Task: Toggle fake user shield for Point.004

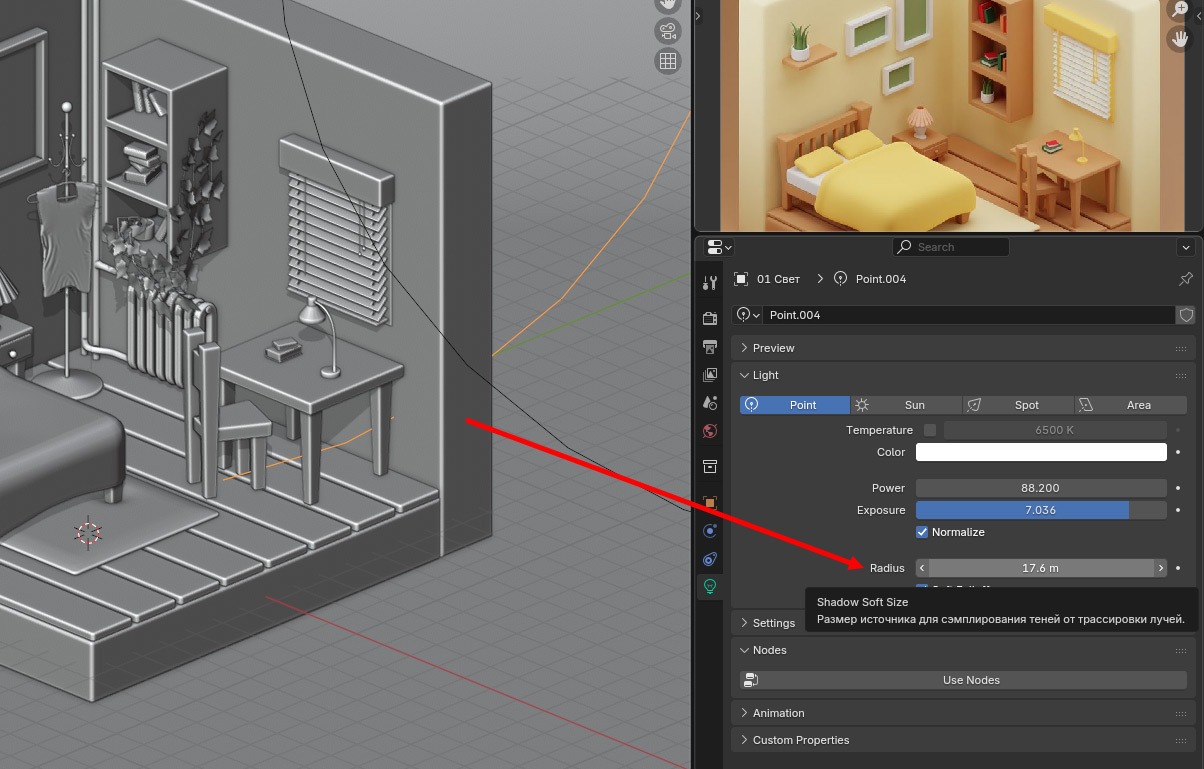Action: (1186, 315)
